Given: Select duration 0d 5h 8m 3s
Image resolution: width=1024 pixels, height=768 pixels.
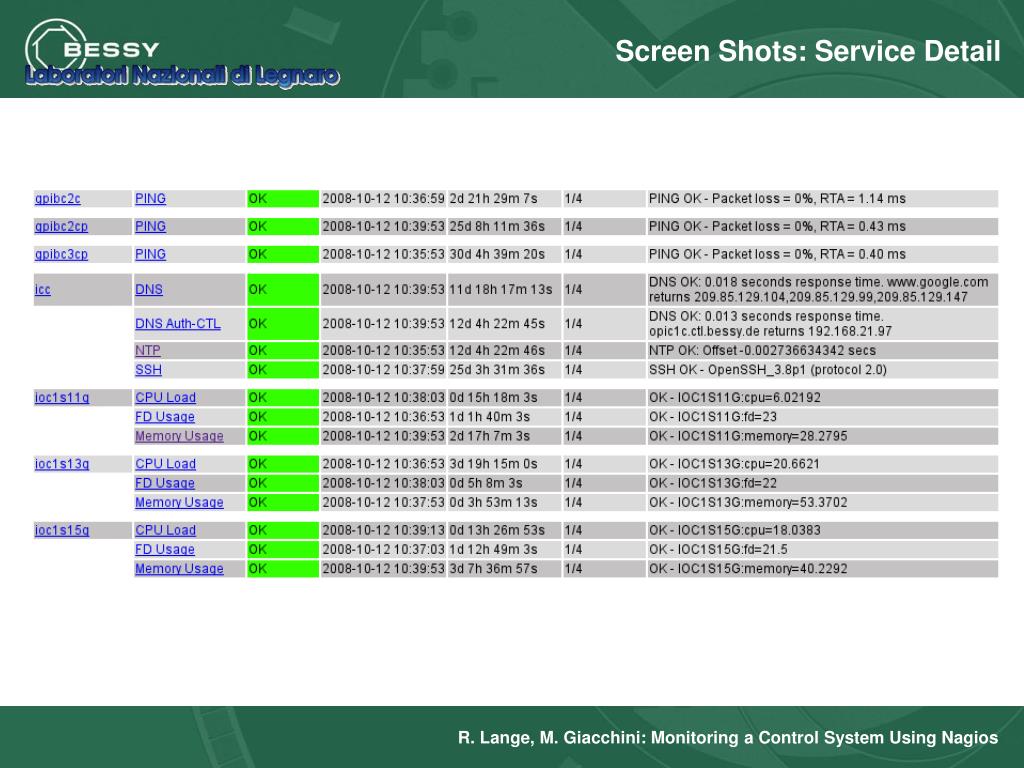Looking at the screenshot, I should [485, 483].
